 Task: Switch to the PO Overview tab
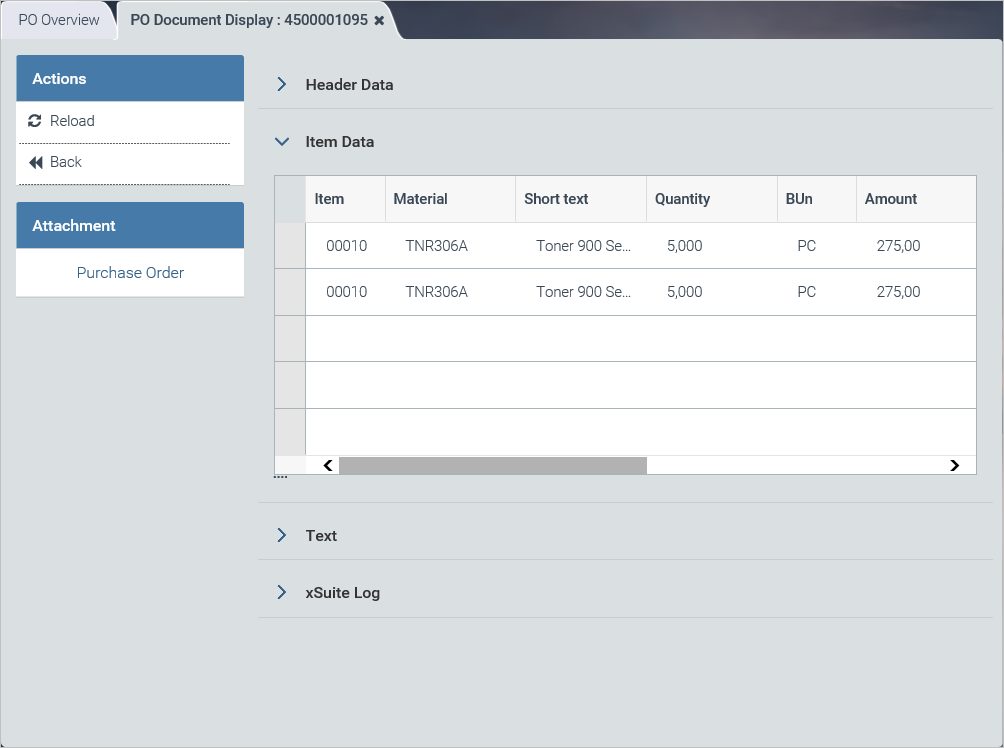click(x=59, y=20)
